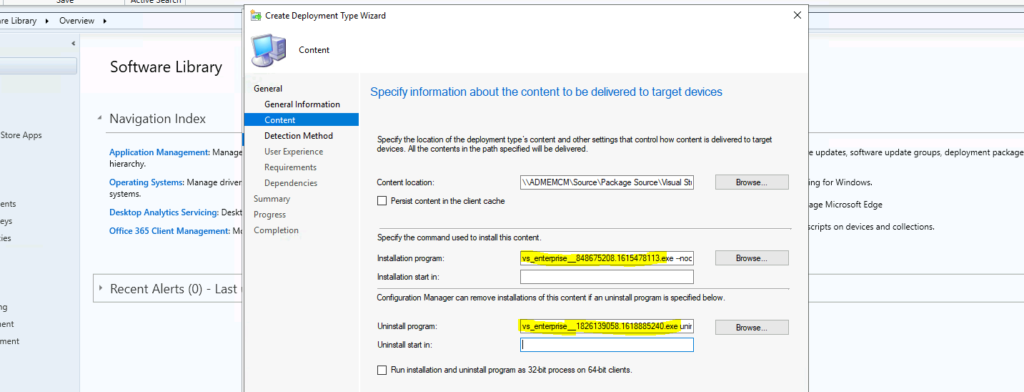Select General Information wizard step
Viewport: 1024px width, 392px height.
(302, 105)
